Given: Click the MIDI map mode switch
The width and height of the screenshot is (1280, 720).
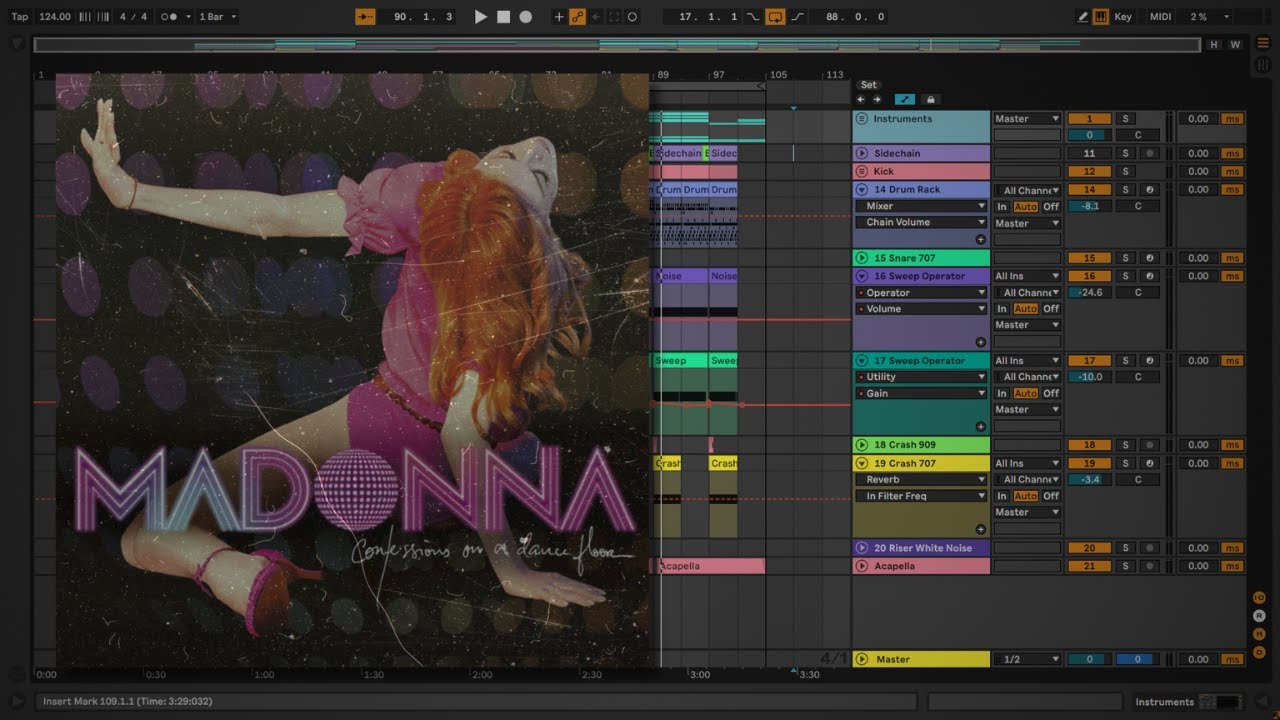Looking at the screenshot, I should click(x=1160, y=17).
